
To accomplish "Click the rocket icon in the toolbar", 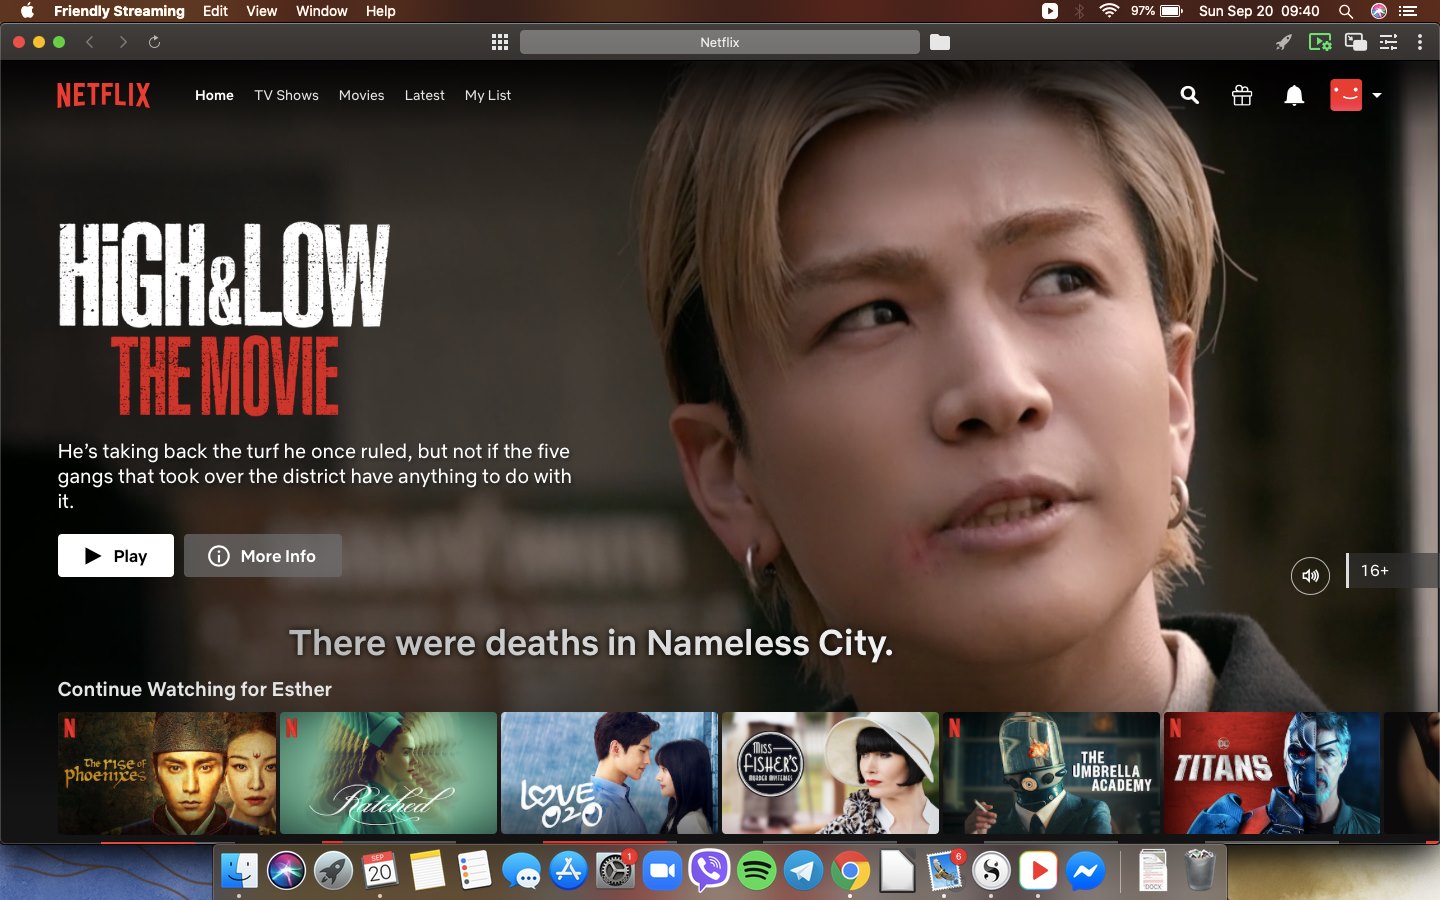I will pos(1284,42).
